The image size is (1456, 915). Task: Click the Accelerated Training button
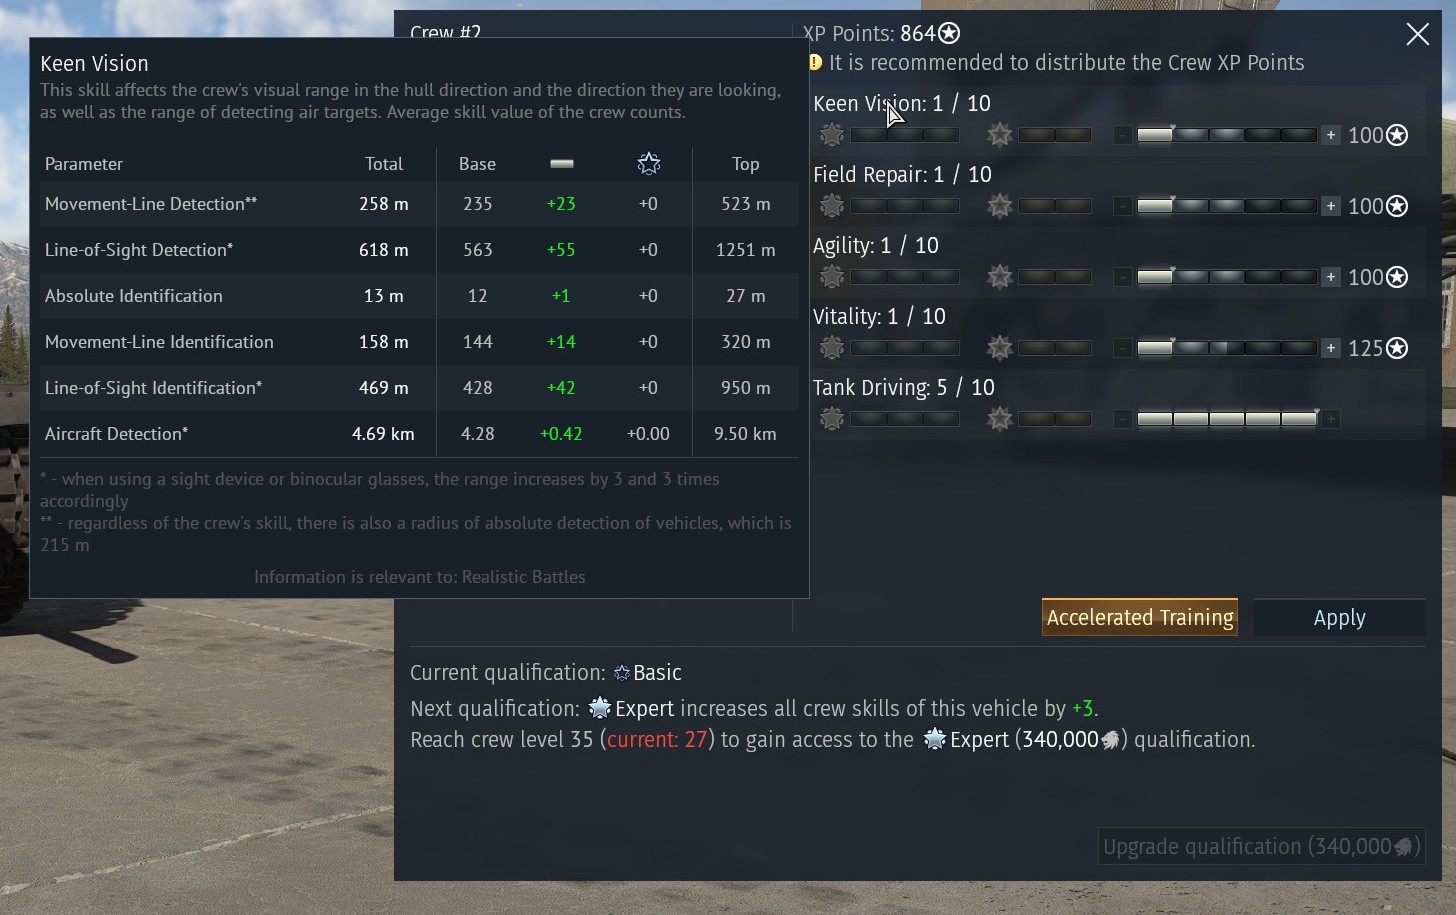point(1140,618)
